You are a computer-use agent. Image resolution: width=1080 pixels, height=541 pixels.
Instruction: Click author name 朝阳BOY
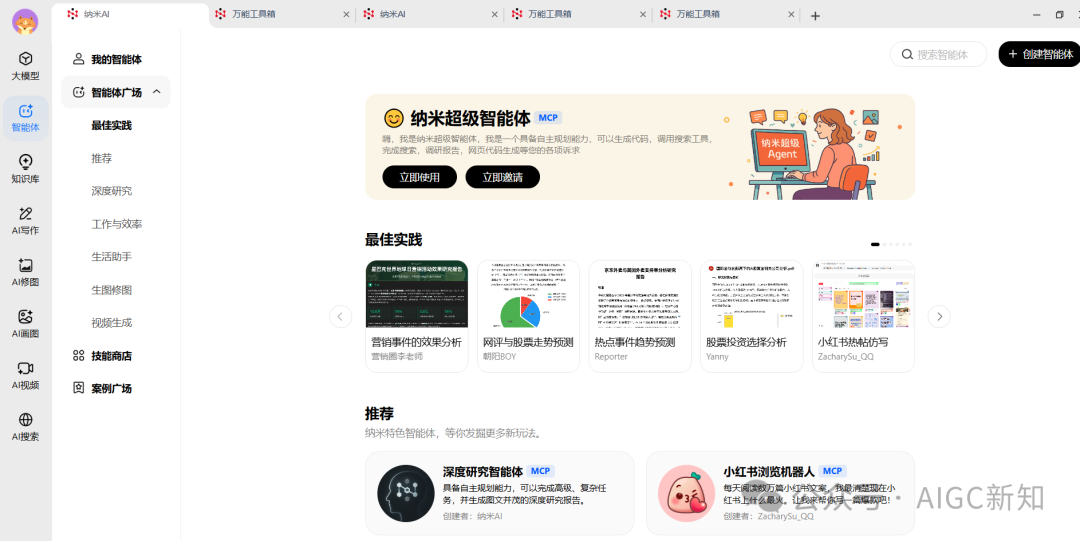(499, 356)
